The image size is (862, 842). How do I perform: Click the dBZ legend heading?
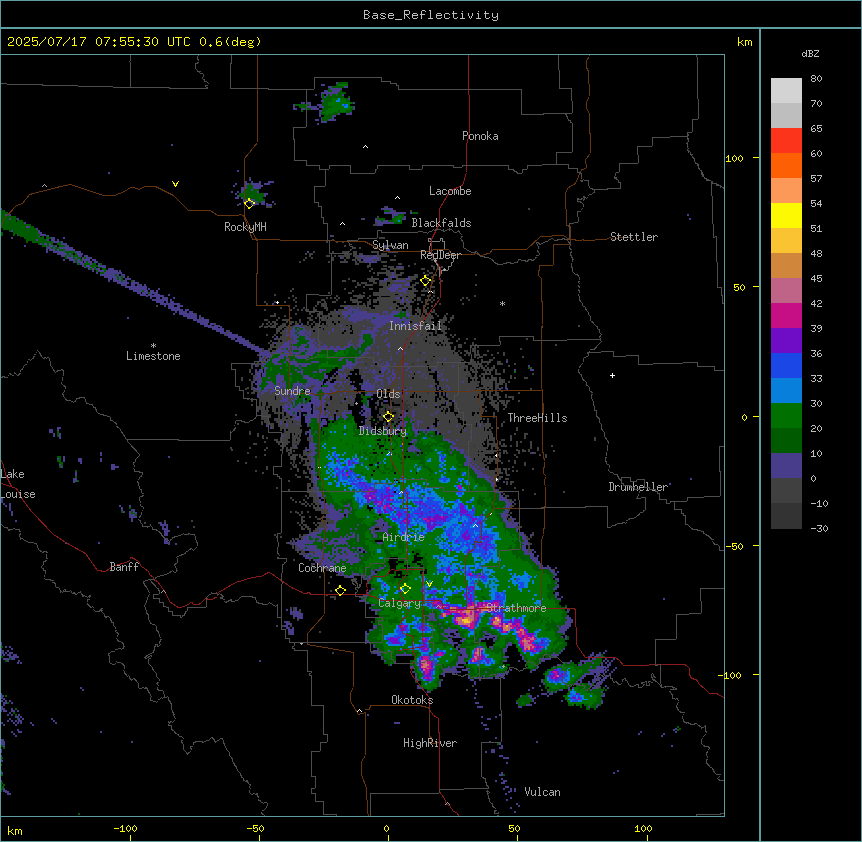click(810, 53)
